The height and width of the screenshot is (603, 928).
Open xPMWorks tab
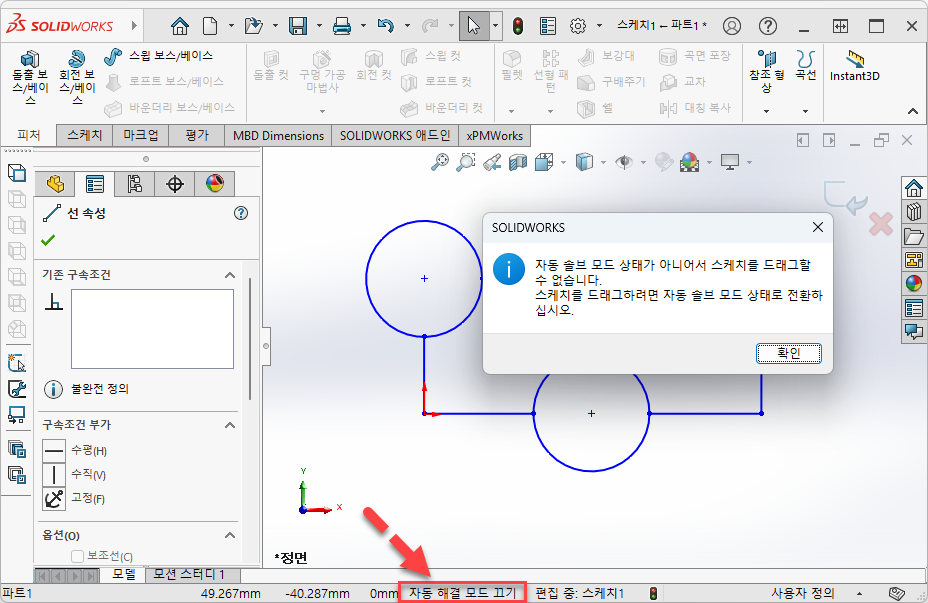tap(495, 136)
